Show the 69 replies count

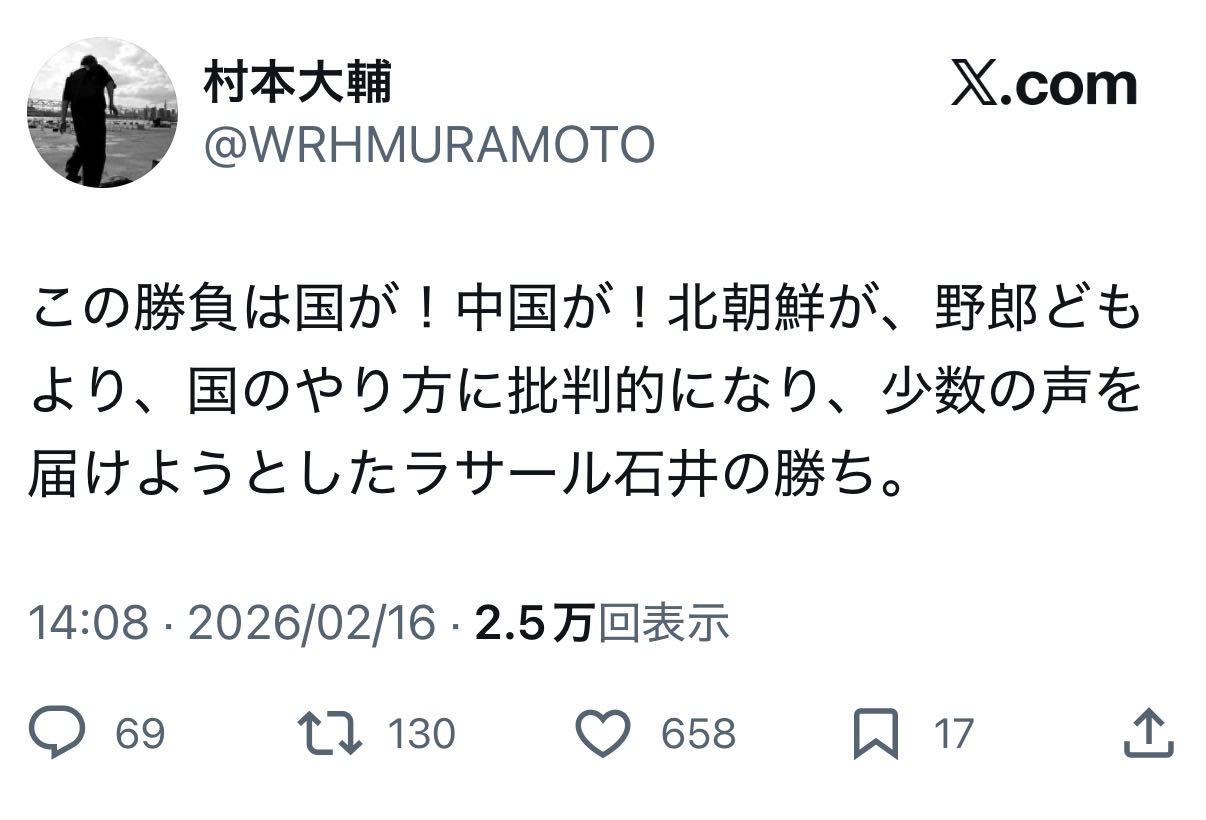point(140,735)
